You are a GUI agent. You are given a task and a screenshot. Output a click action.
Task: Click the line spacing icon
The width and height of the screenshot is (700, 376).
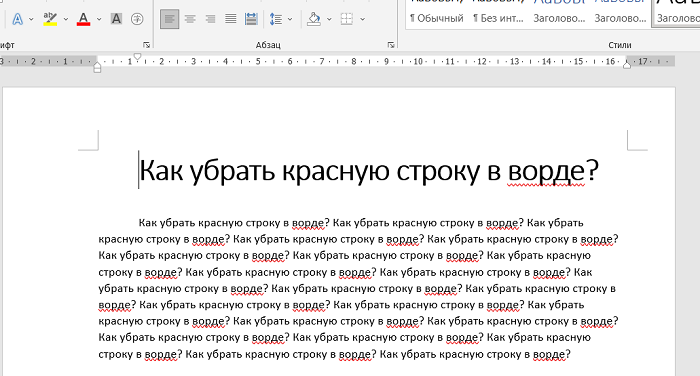276,19
